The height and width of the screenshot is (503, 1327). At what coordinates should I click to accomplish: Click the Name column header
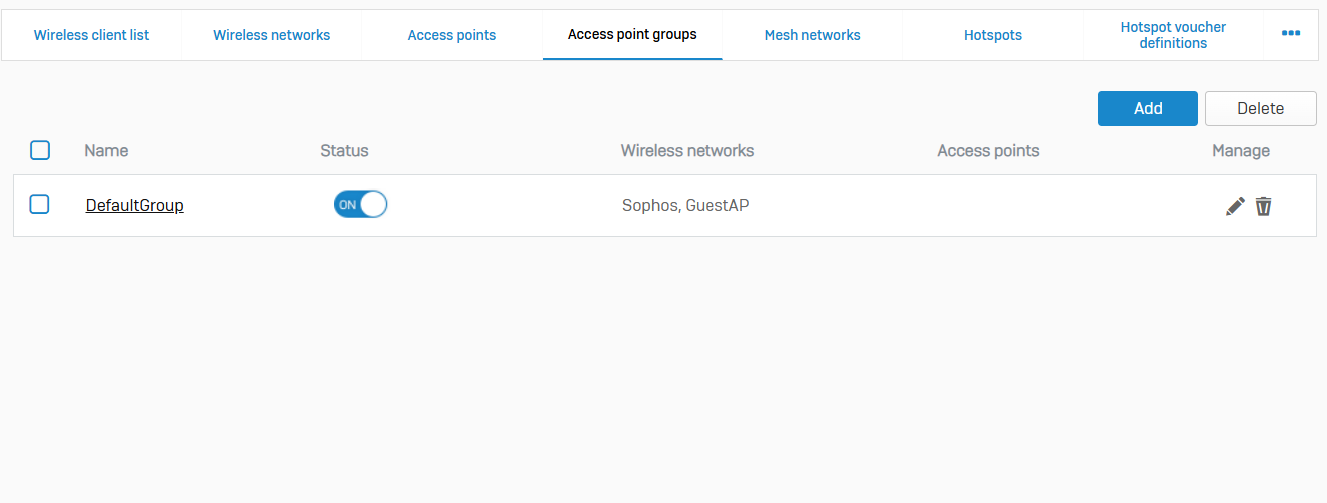pos(106,151)
